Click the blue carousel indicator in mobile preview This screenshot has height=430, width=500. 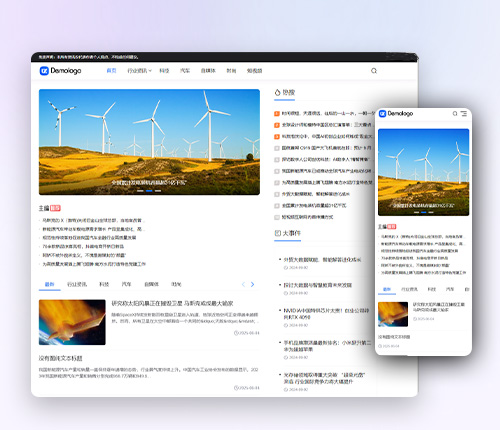tap(424, 212)
